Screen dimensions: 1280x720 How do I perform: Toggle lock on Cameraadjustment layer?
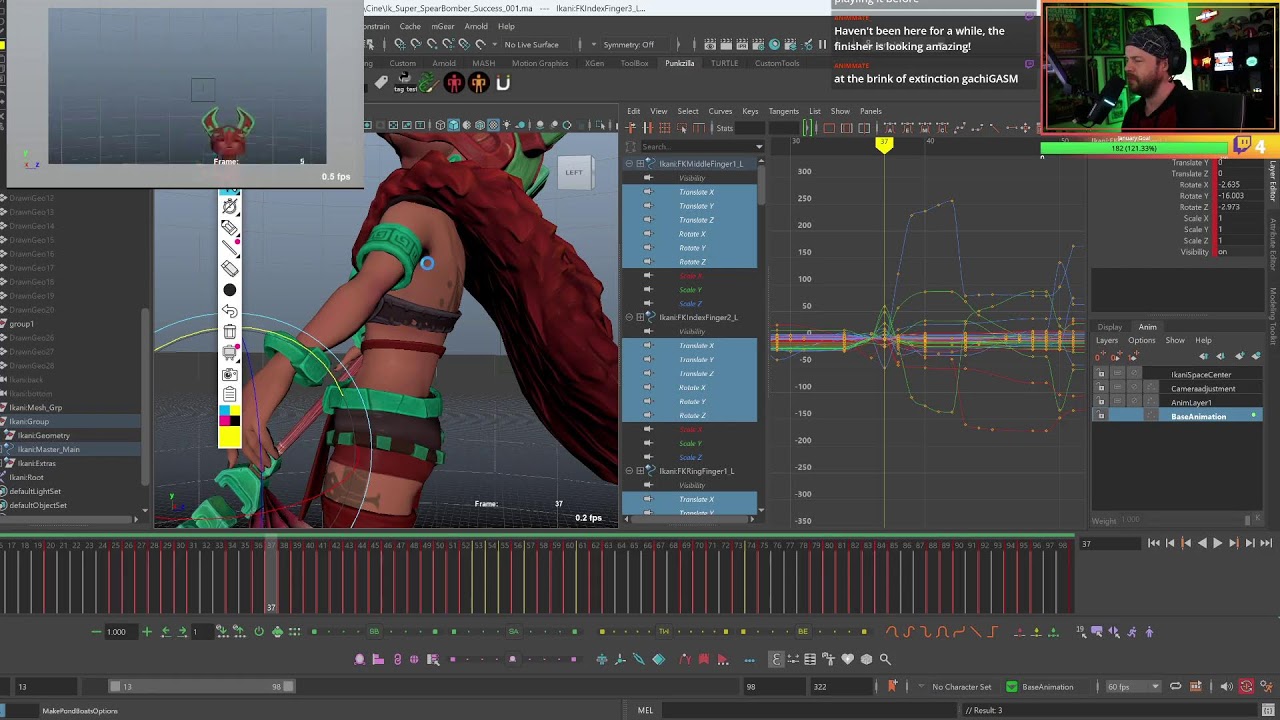coord(1101,389)
